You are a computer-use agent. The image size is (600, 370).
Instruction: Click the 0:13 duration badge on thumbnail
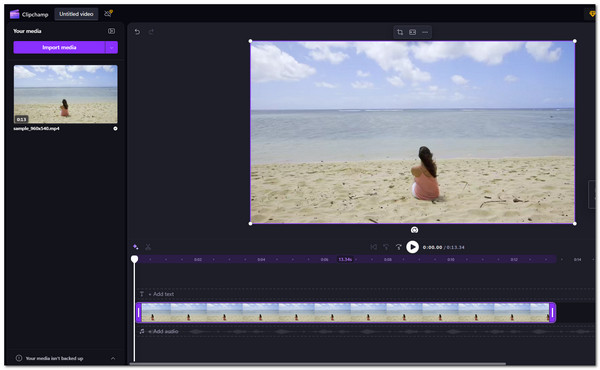[21, 119]
